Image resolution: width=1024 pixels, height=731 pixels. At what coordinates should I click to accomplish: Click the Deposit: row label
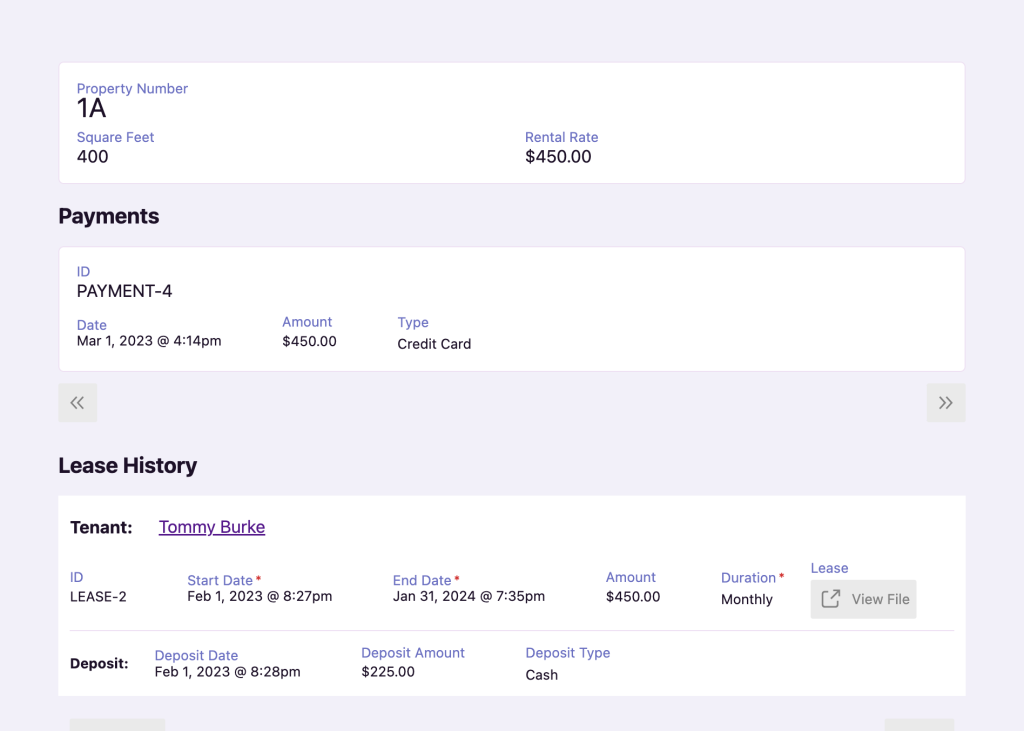pyautogui.click(x=99, y=664)
